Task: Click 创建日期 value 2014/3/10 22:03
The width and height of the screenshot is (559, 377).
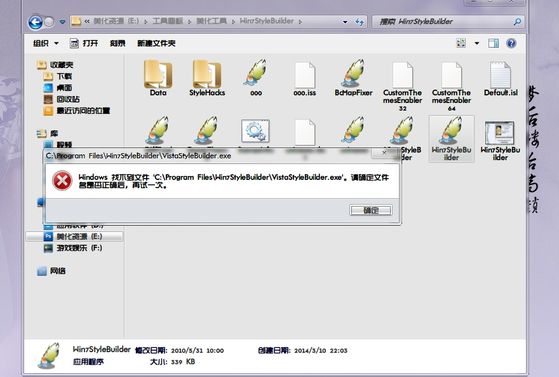Action: 320,351
